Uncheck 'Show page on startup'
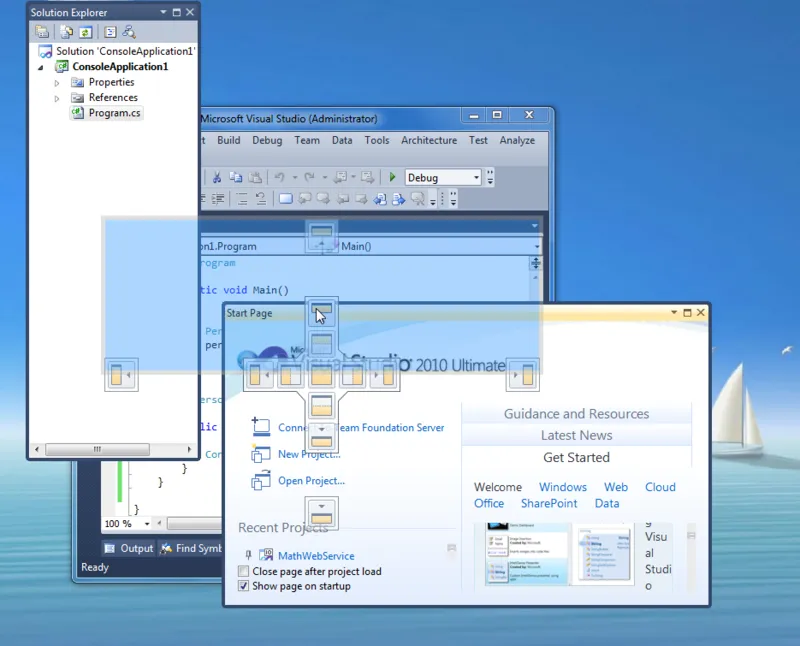Image resolution: width=800 pixels, height=646 pixels. (244, 586)
